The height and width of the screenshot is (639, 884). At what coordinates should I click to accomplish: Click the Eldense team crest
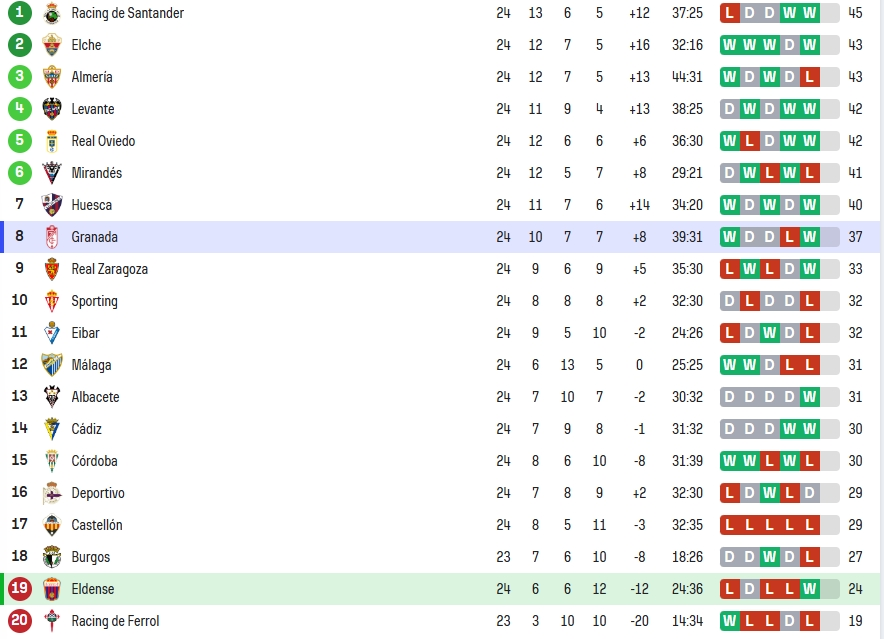[x=52, y=589]
